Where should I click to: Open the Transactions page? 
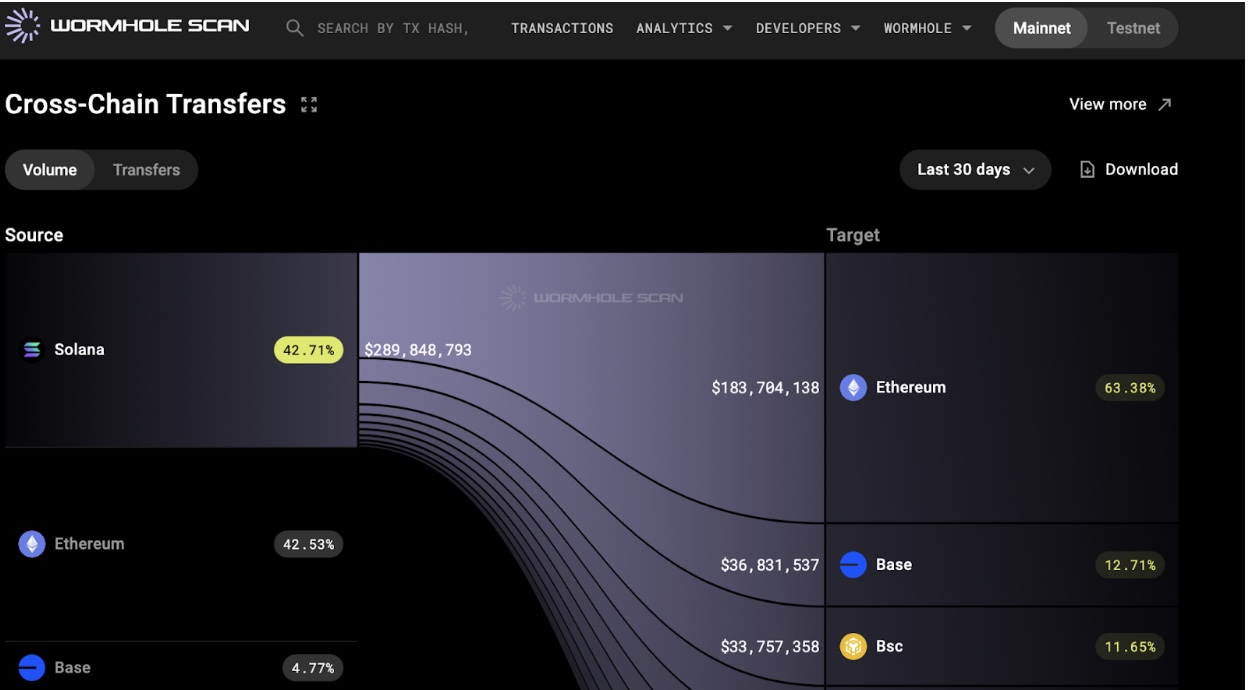pyautogui.click(x=562, y=28)
